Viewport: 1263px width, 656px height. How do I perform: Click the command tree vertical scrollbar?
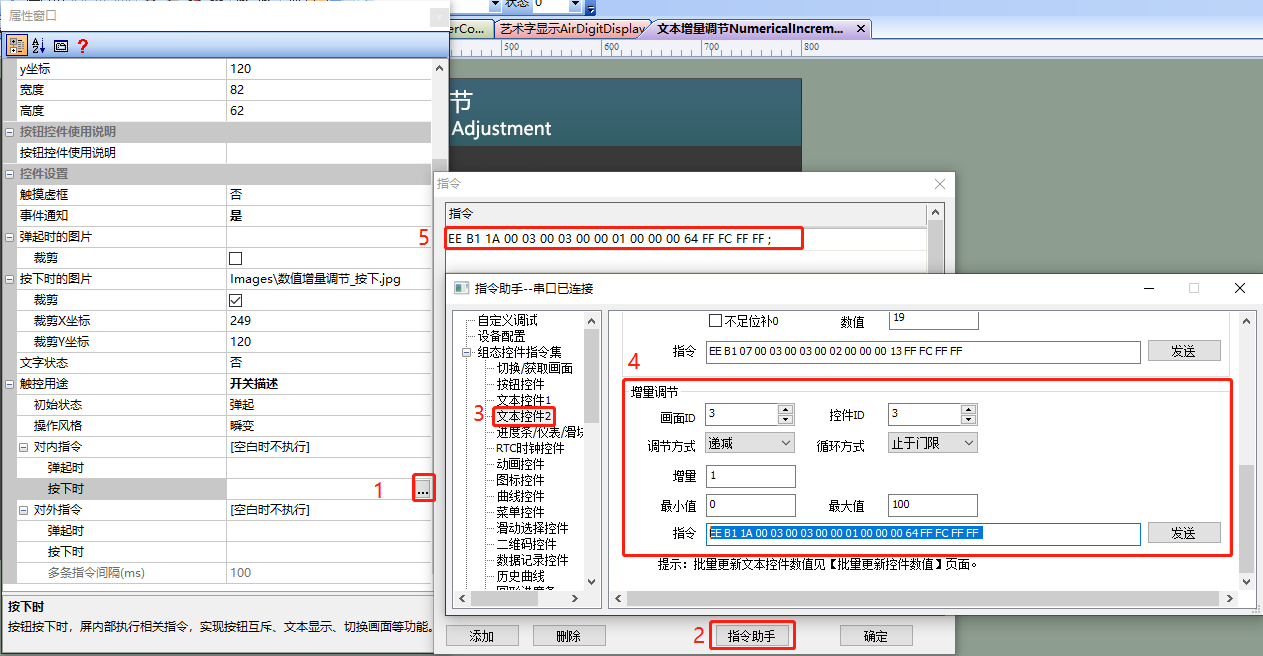[x=590, y=450]
